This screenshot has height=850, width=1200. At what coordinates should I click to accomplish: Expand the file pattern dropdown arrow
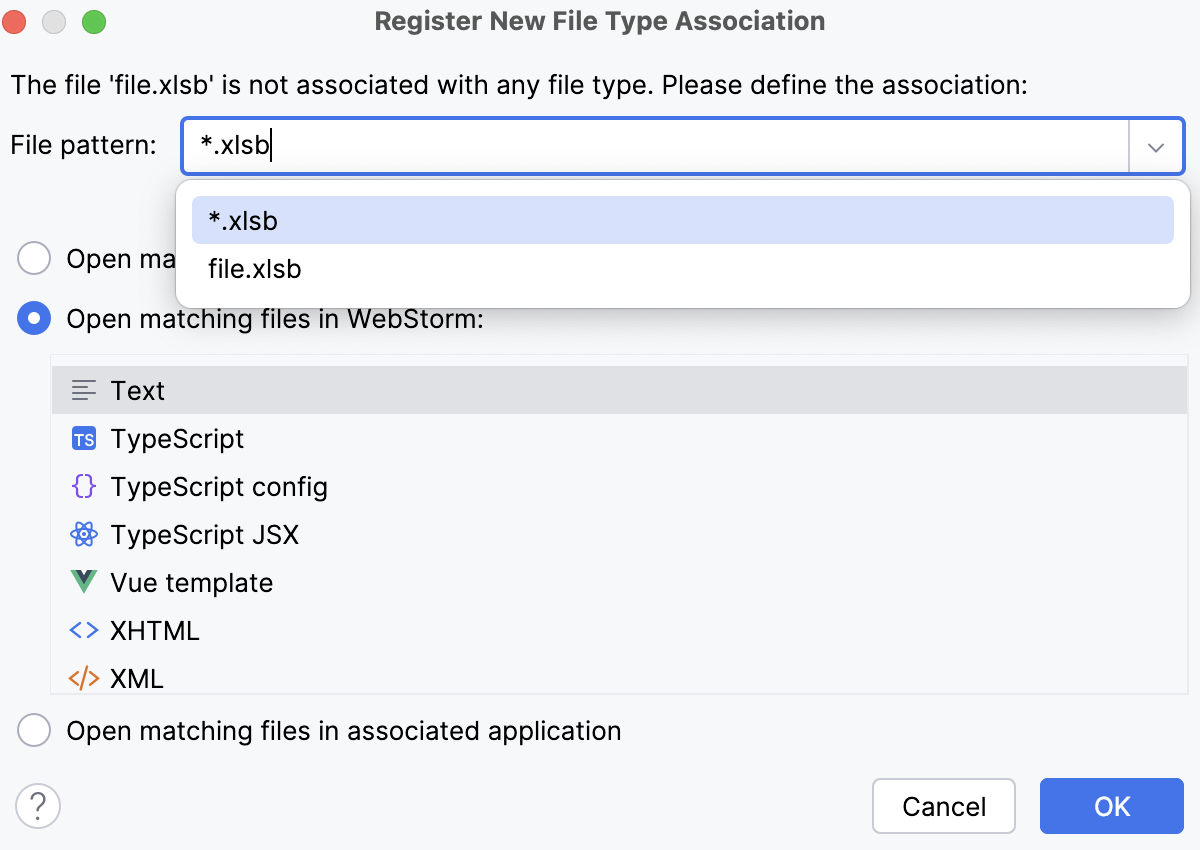click(x=1156, y=146)
